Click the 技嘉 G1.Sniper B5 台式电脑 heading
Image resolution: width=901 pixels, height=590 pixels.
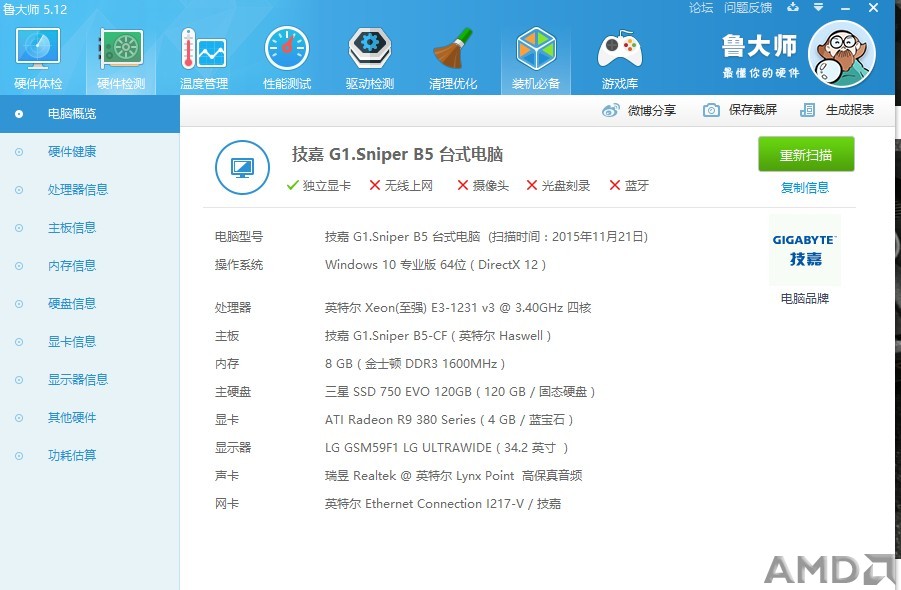coord(397,154)
